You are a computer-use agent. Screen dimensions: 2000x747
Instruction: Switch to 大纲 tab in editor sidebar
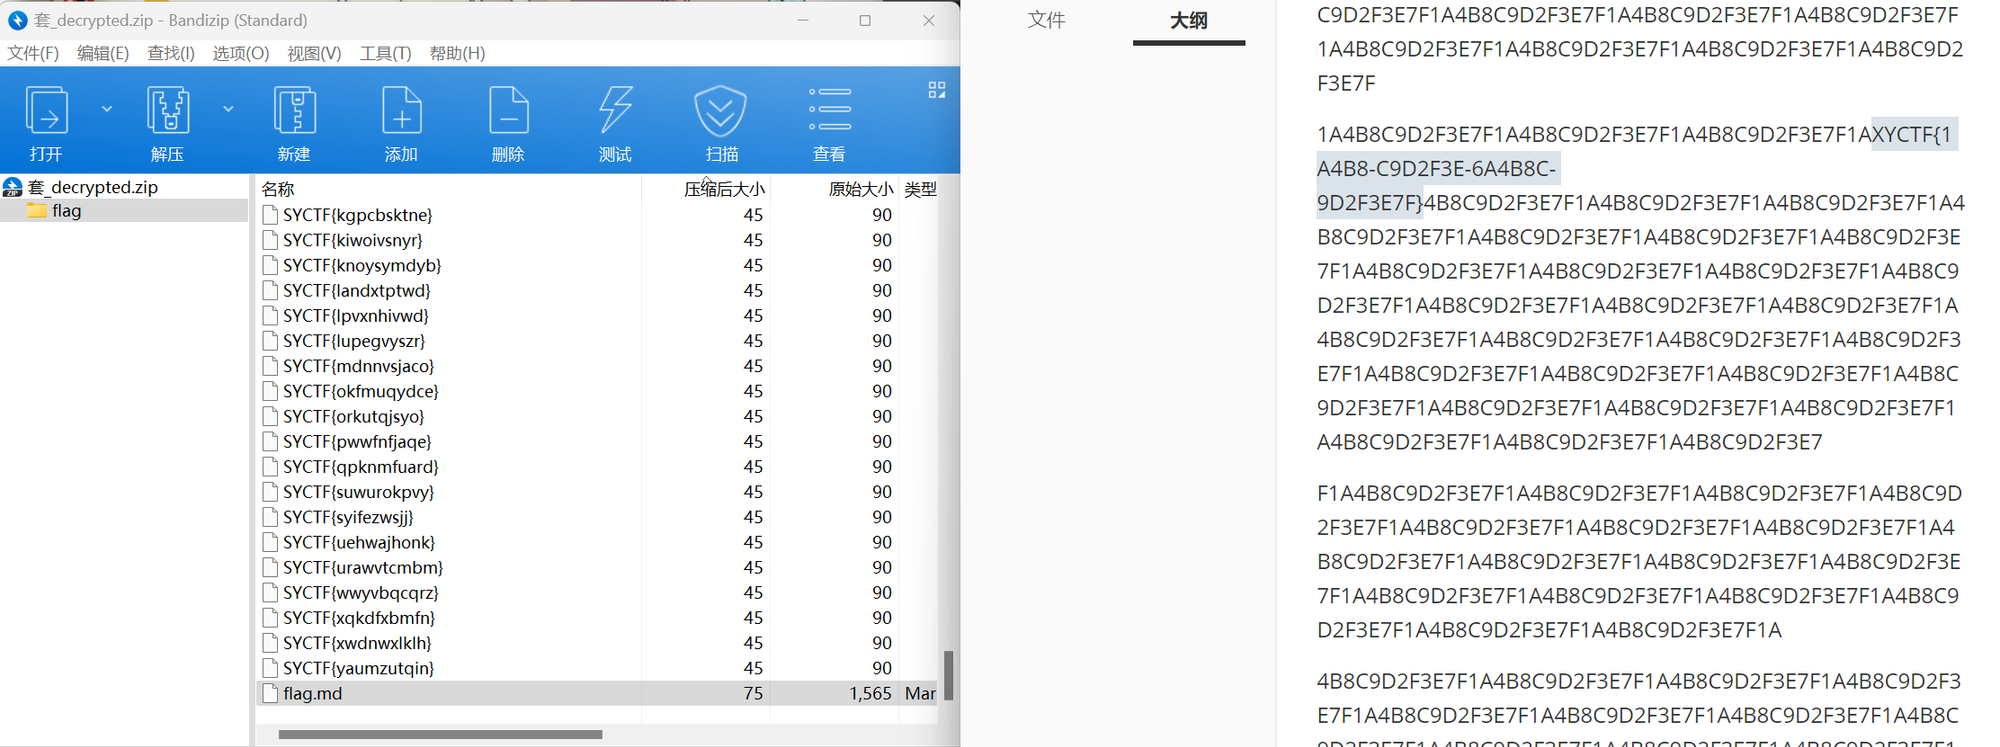pyautogui.click(x=1188, y=20)
